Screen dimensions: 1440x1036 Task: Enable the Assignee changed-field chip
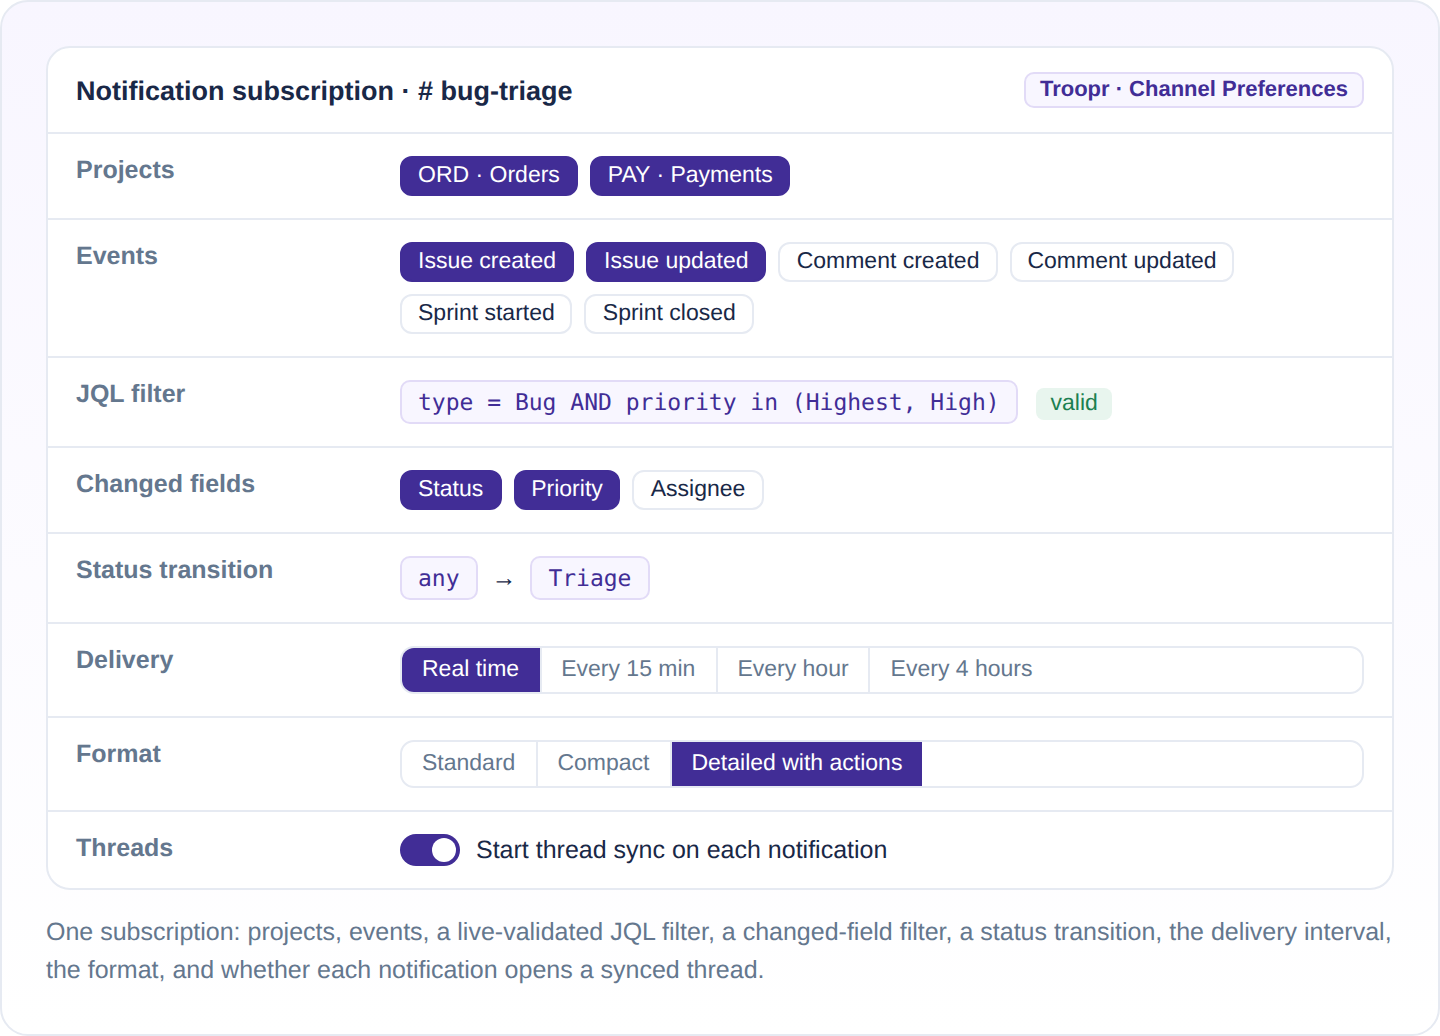point(697,490)
